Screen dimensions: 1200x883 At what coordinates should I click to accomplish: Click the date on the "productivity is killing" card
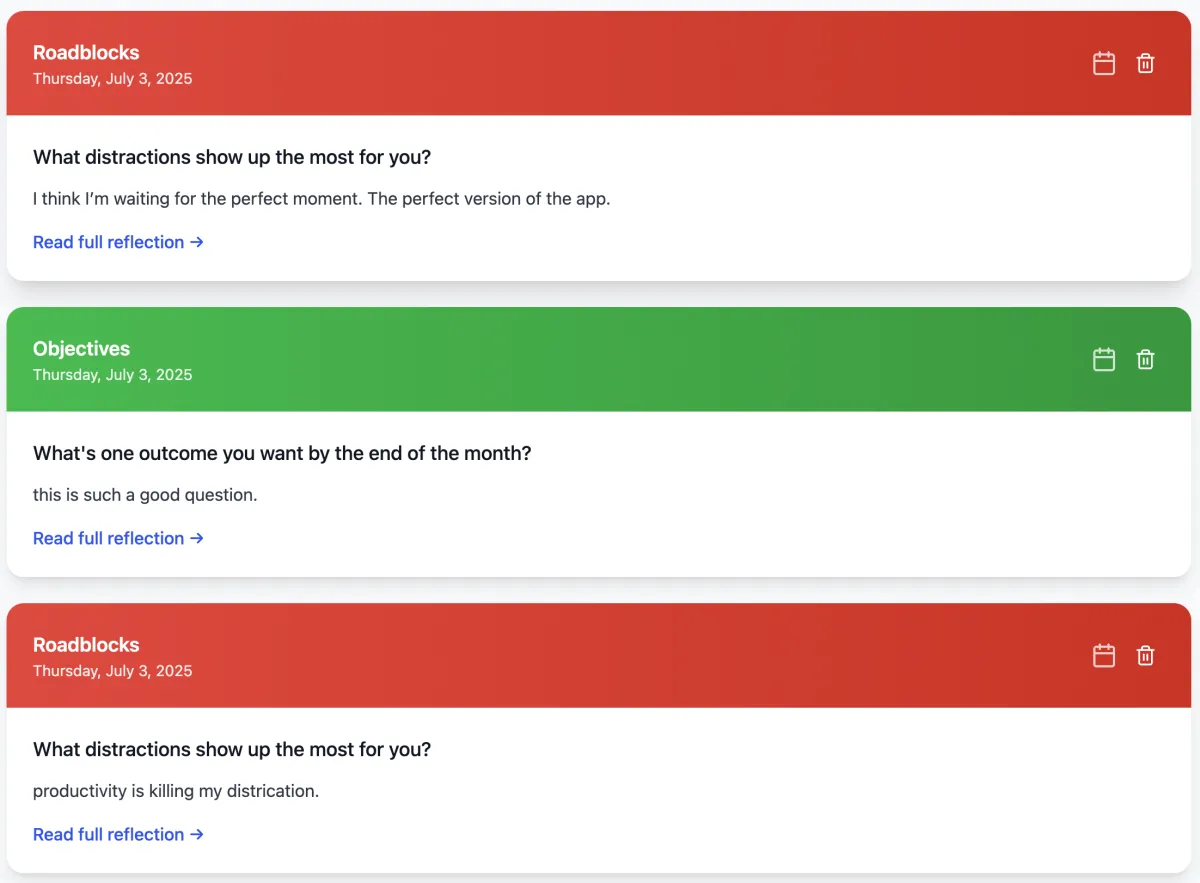112,671
